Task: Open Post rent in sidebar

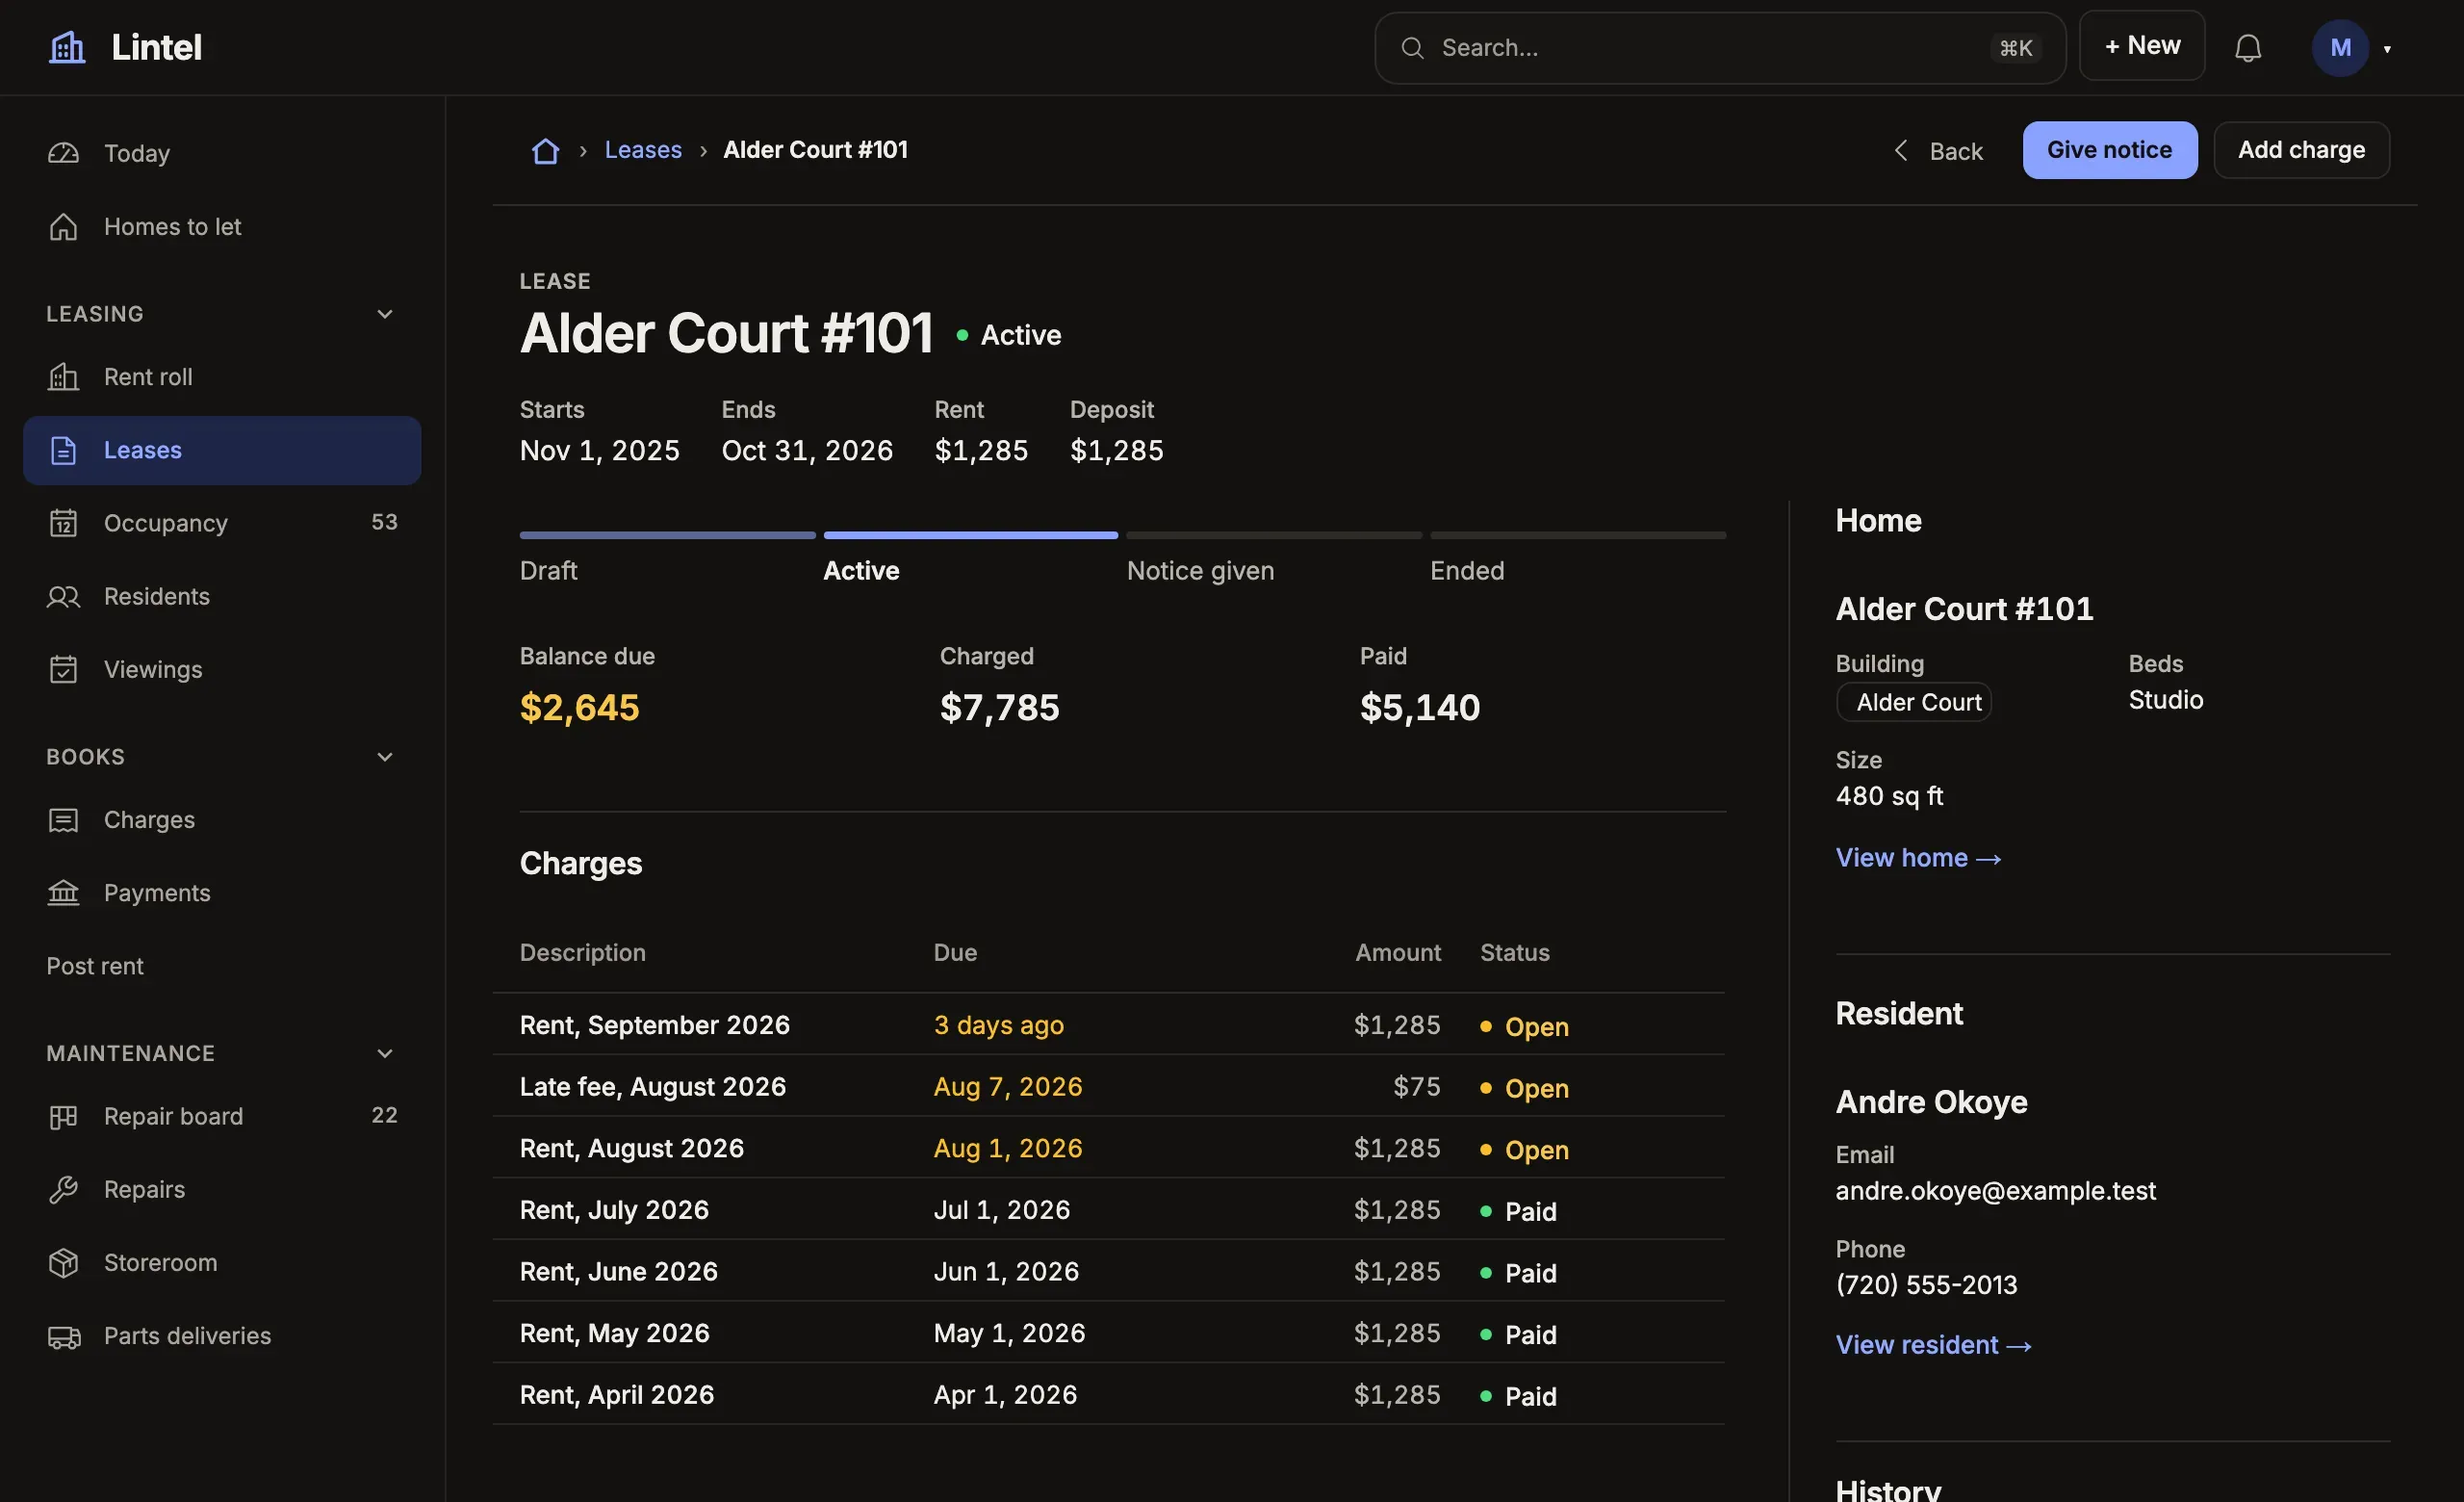Action: pyautogui.click(x=95, y=966)
